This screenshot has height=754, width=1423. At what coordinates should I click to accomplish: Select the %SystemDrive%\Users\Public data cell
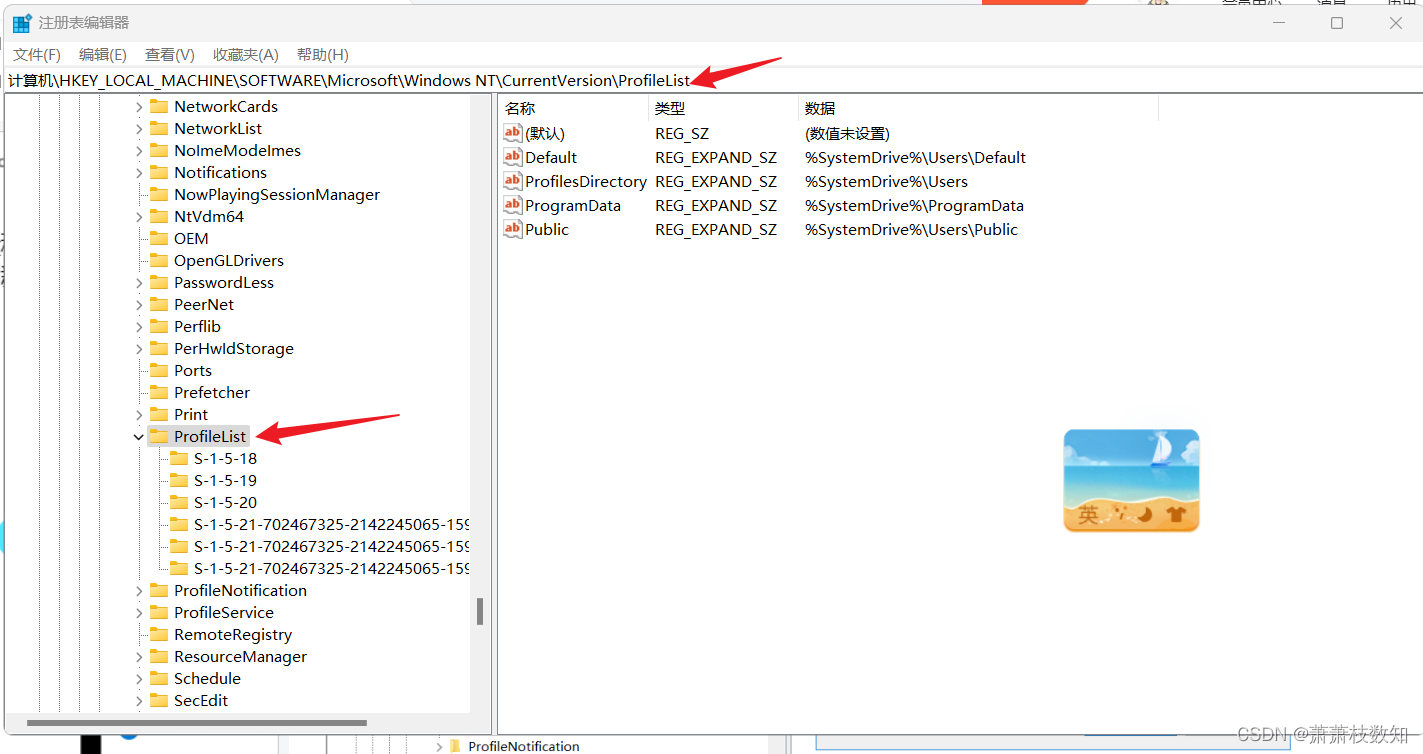[x=911, y=230]
